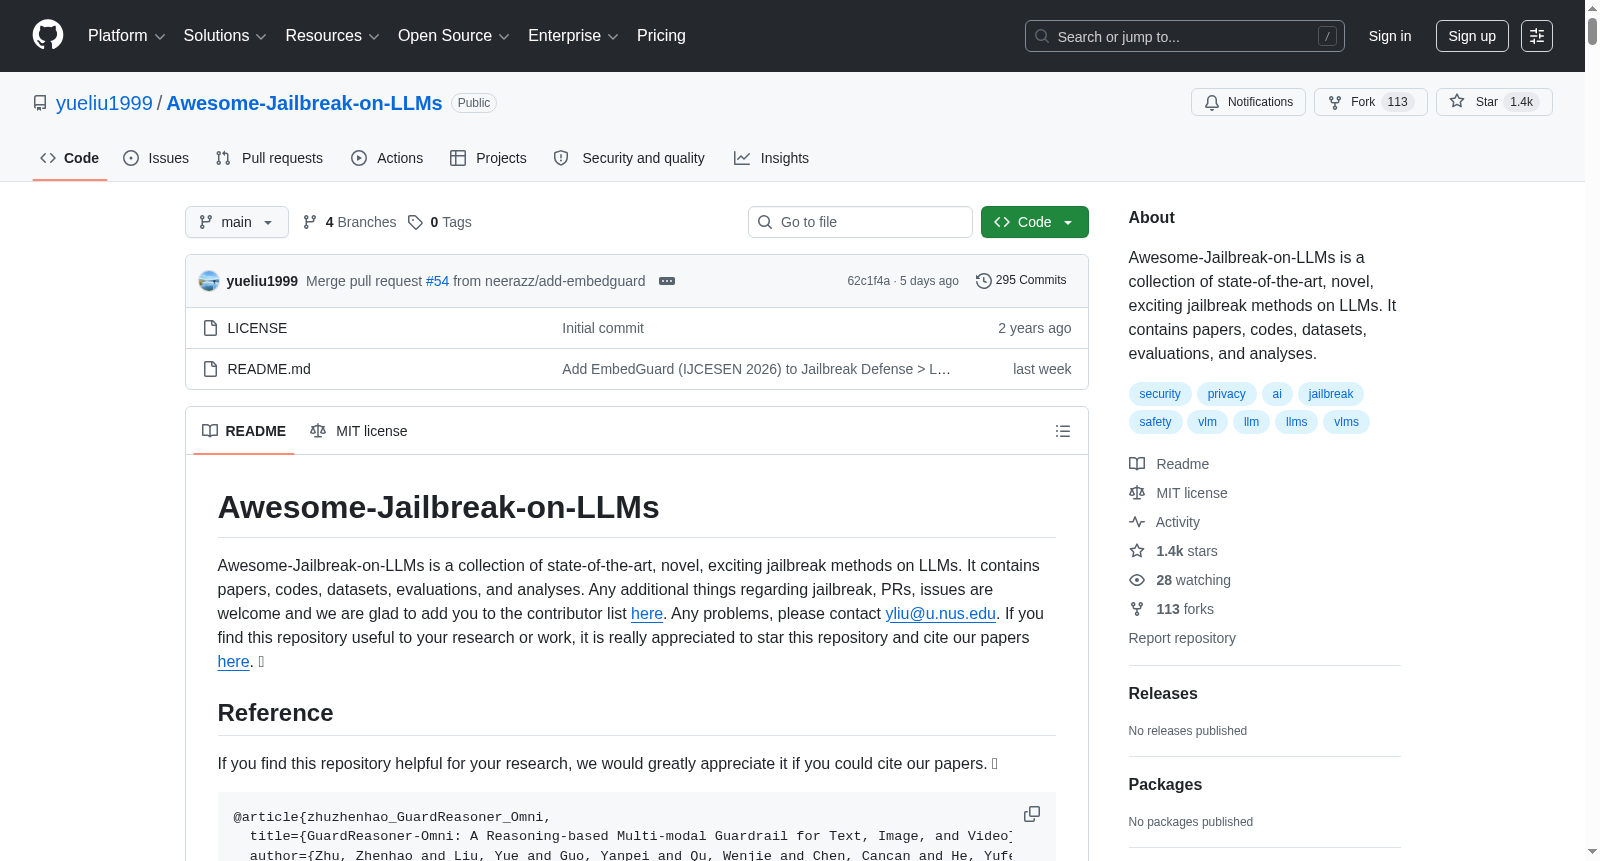Screen dimensions: 1600x861
Task: Open the README.md file name
Action: (269, 369)
